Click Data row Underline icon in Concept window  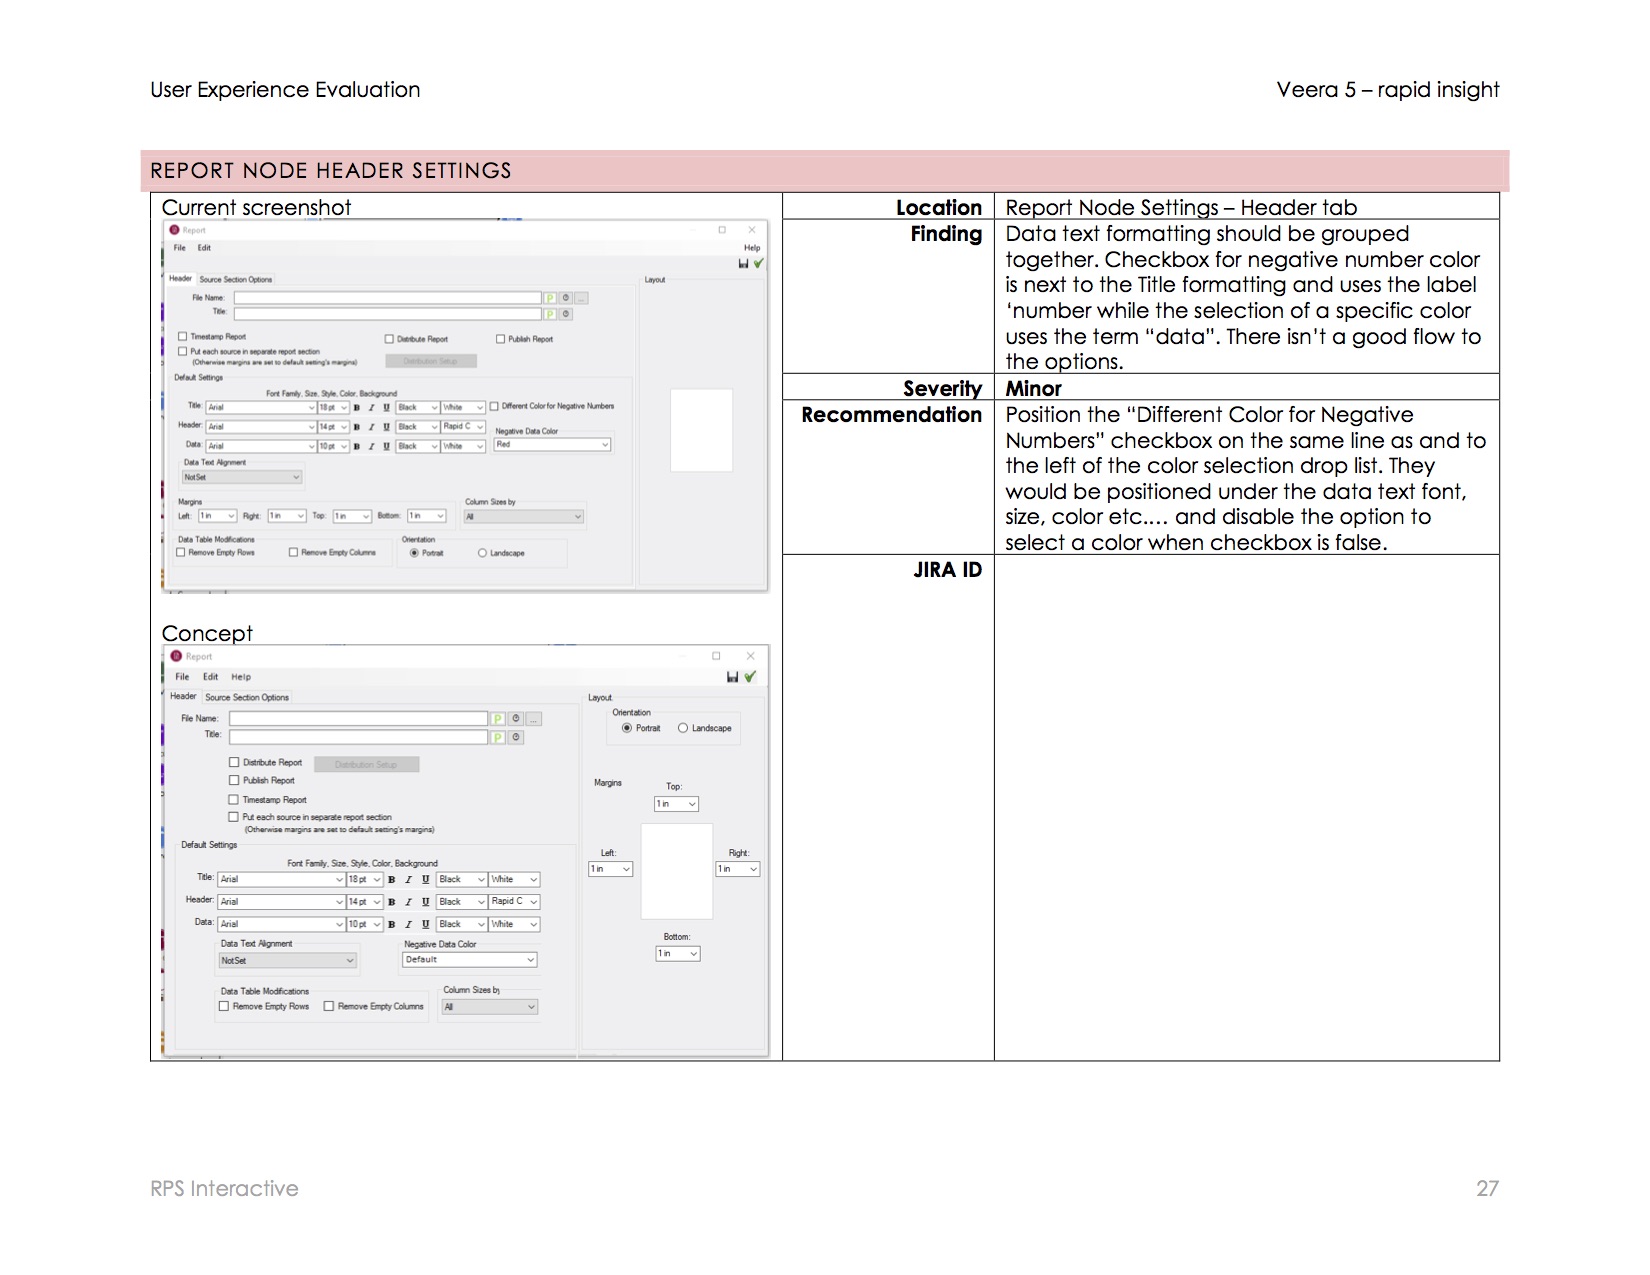point(425,925)
